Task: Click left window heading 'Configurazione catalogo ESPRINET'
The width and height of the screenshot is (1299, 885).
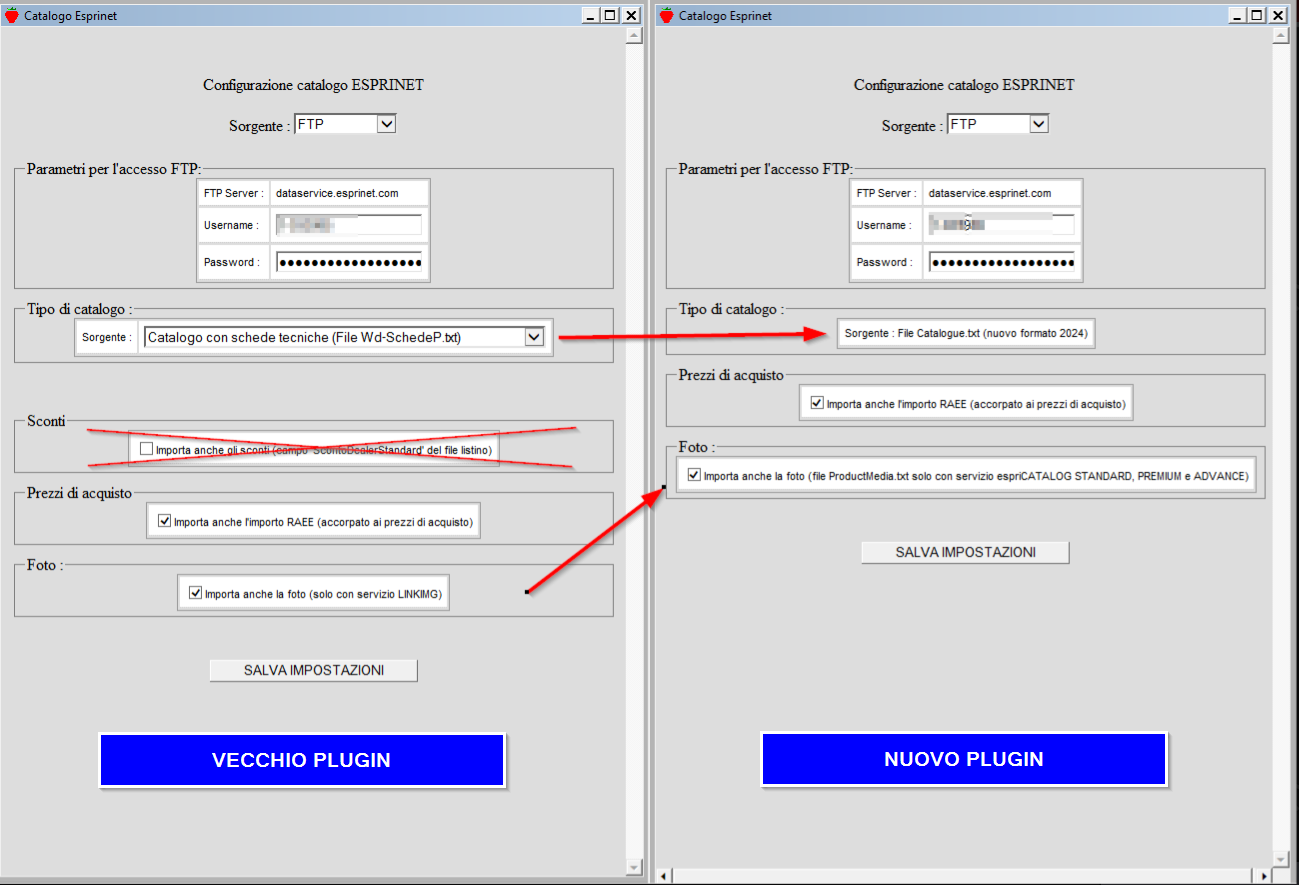Action: click(x=313, y=85)
